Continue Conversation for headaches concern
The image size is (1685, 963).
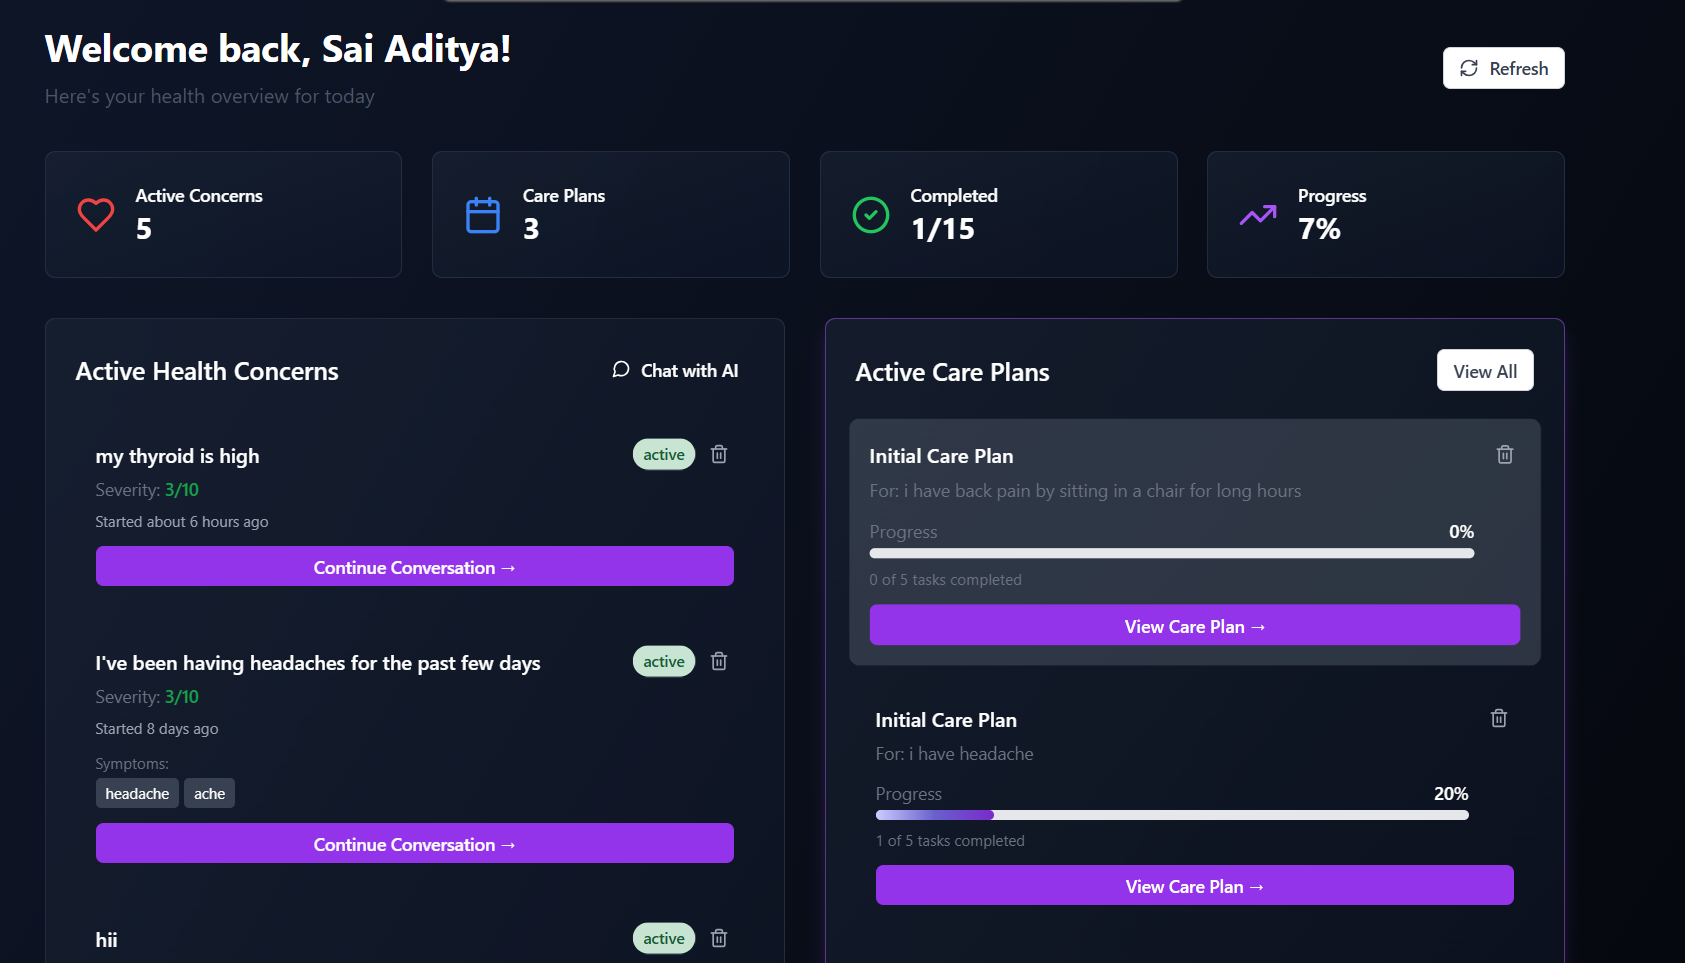[x=415, y=844]
